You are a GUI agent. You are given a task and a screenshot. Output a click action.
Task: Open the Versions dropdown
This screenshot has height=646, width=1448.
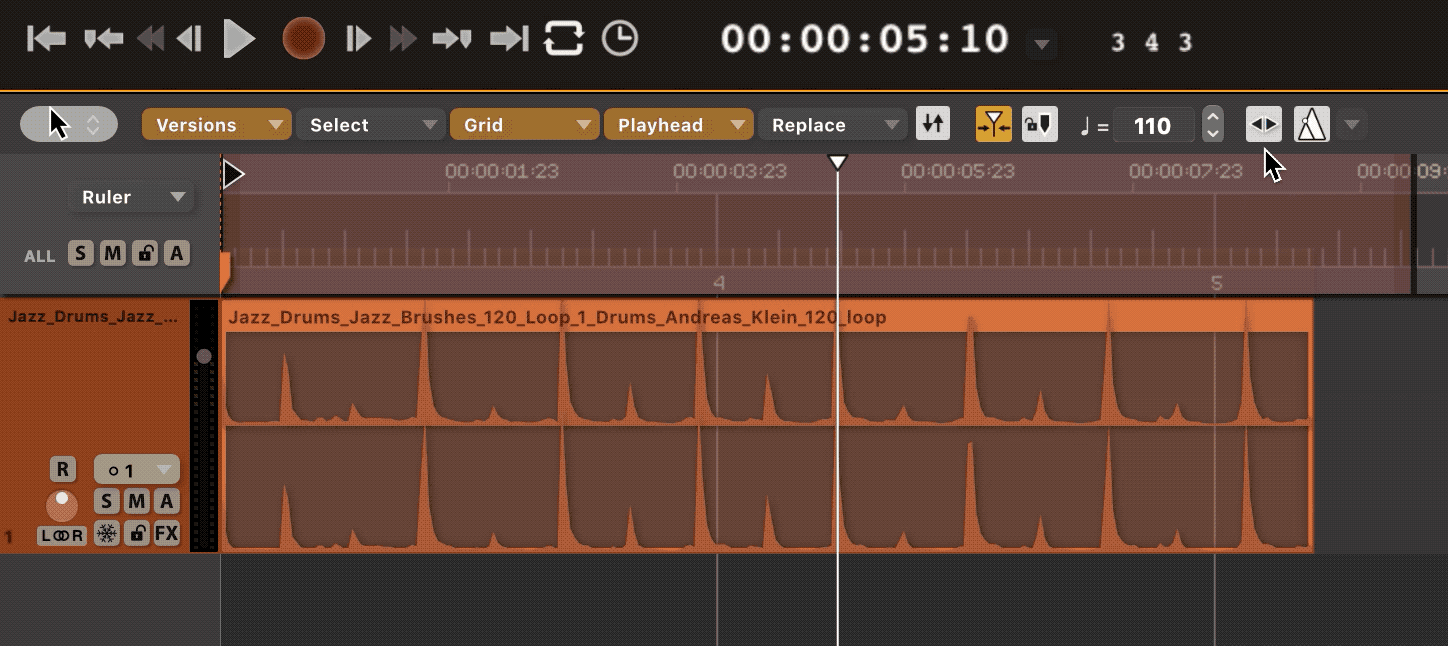point(217,125)
